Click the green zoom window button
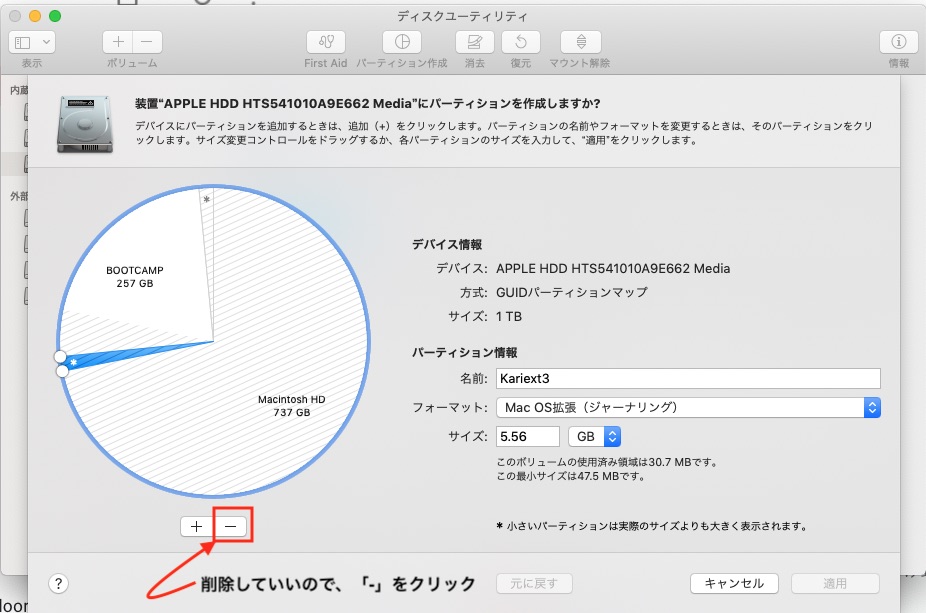Image resolution: width=926 pixels, height=613 pixels. tap(55, 16)
